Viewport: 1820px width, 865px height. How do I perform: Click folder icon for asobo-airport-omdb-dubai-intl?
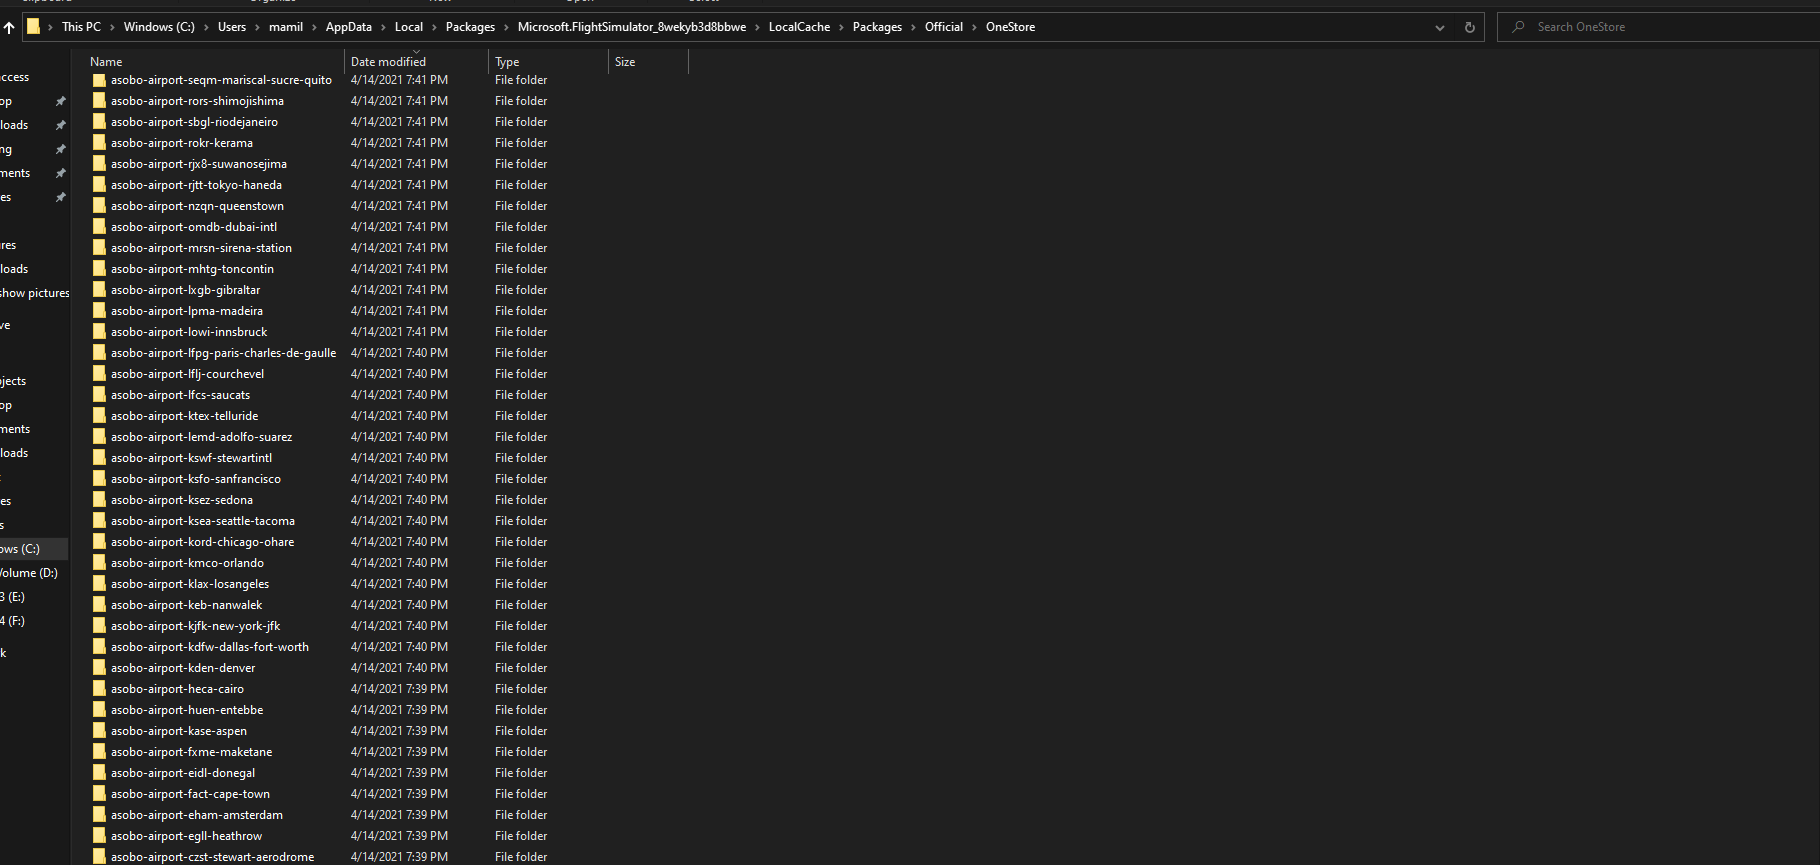click(99, 227)
